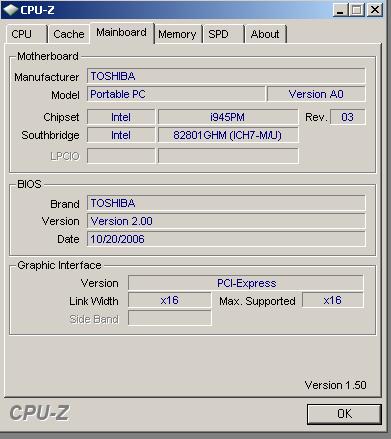Click the '82801GHM (ICH7-M/U)' southbridge value

pyautogui.click(x=228, y=135)
